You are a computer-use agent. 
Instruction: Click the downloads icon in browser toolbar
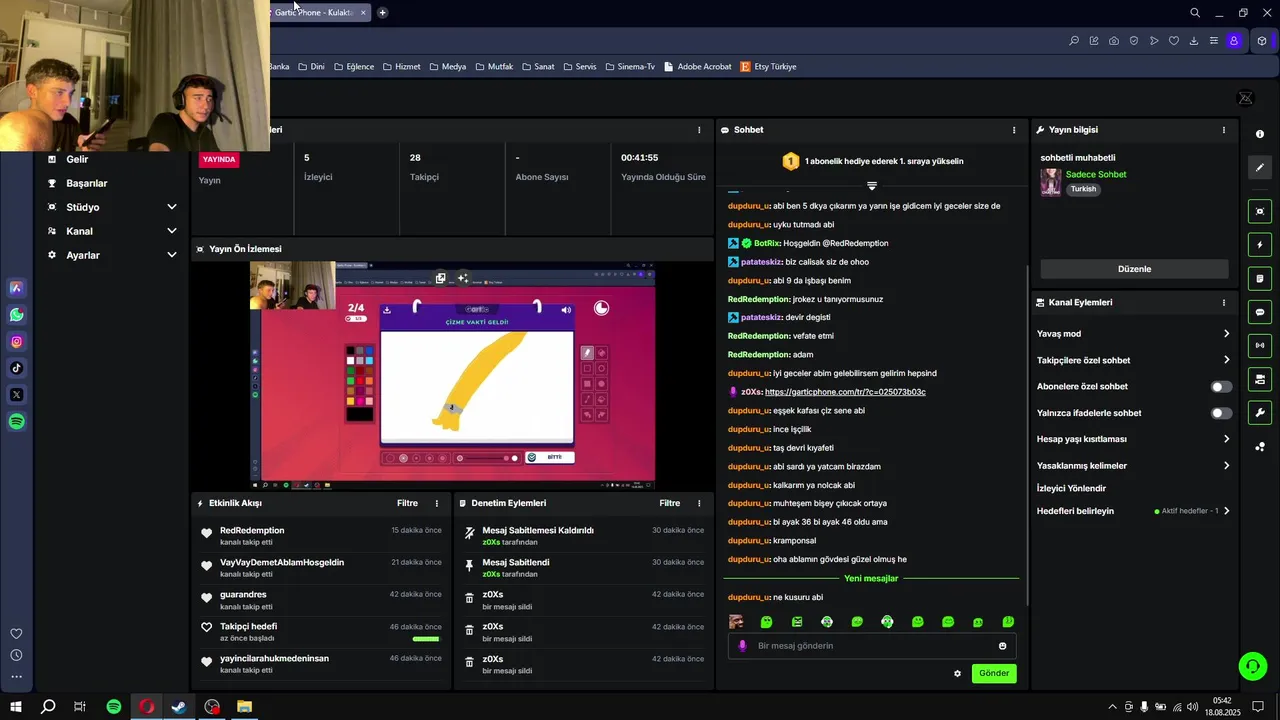point(1194,41)
